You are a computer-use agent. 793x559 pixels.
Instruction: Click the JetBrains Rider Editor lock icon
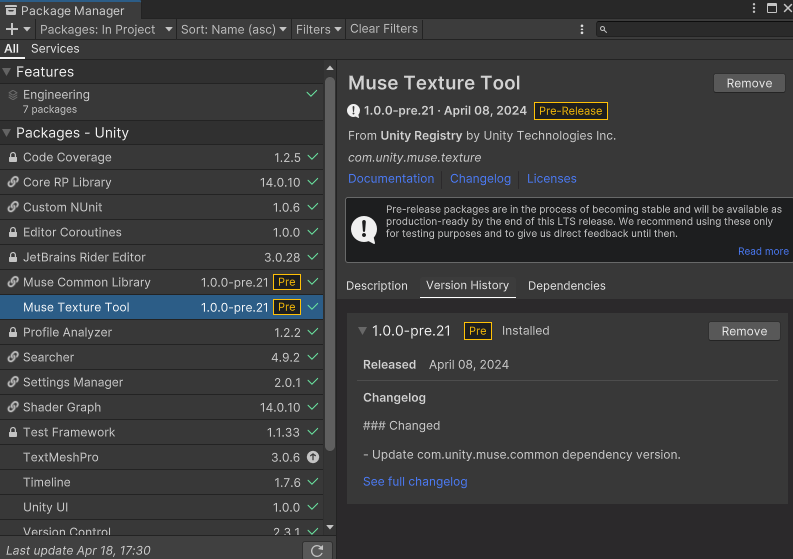point(13,257)
